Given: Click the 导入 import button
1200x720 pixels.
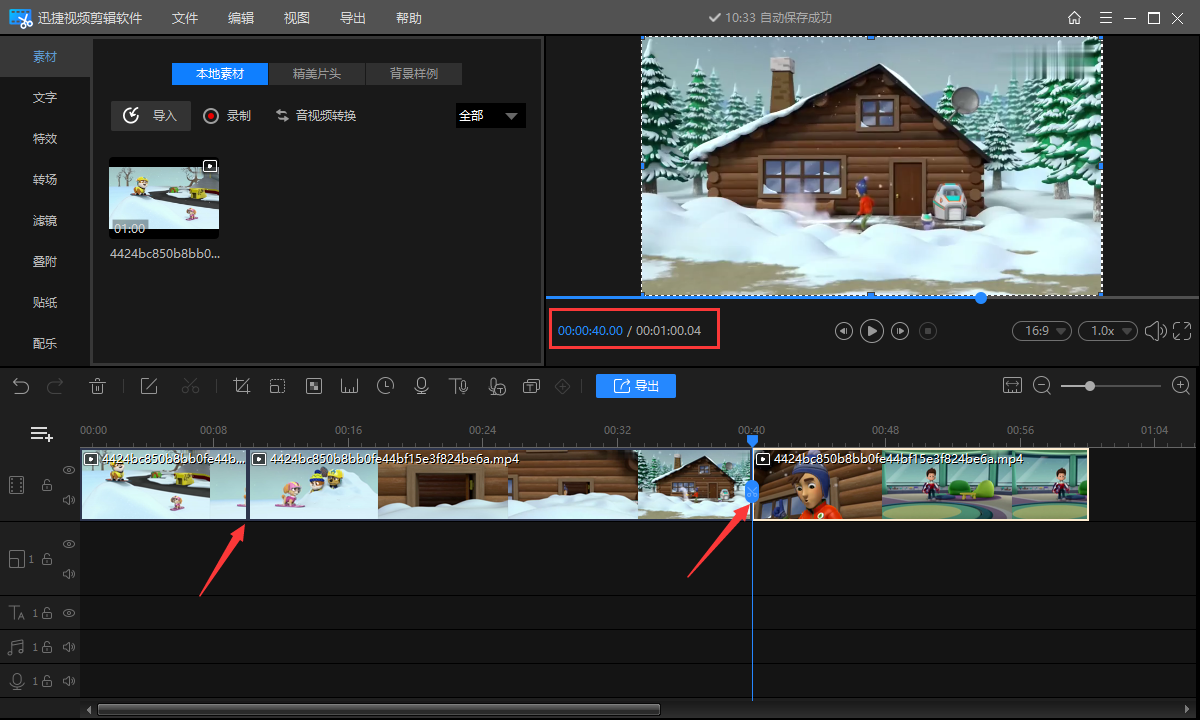Looking at the screenshot, I should click(x=151, y=116).
